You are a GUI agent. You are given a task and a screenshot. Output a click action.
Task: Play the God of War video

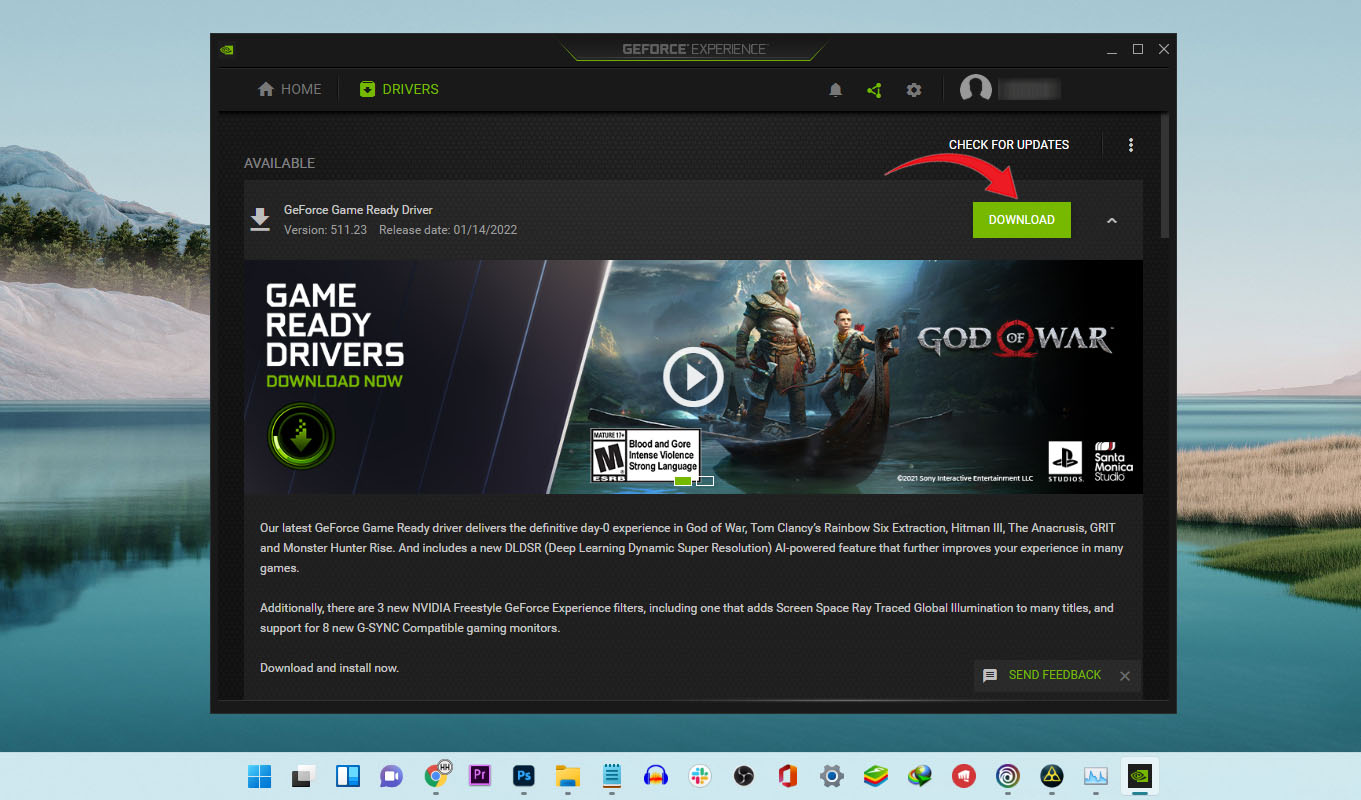693,377
